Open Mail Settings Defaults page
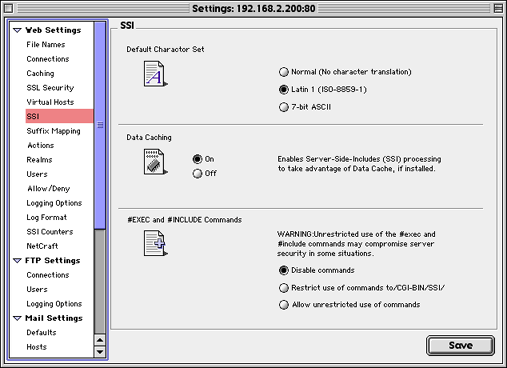The height and width of the screenshot is (368, 507). point(41,332)
